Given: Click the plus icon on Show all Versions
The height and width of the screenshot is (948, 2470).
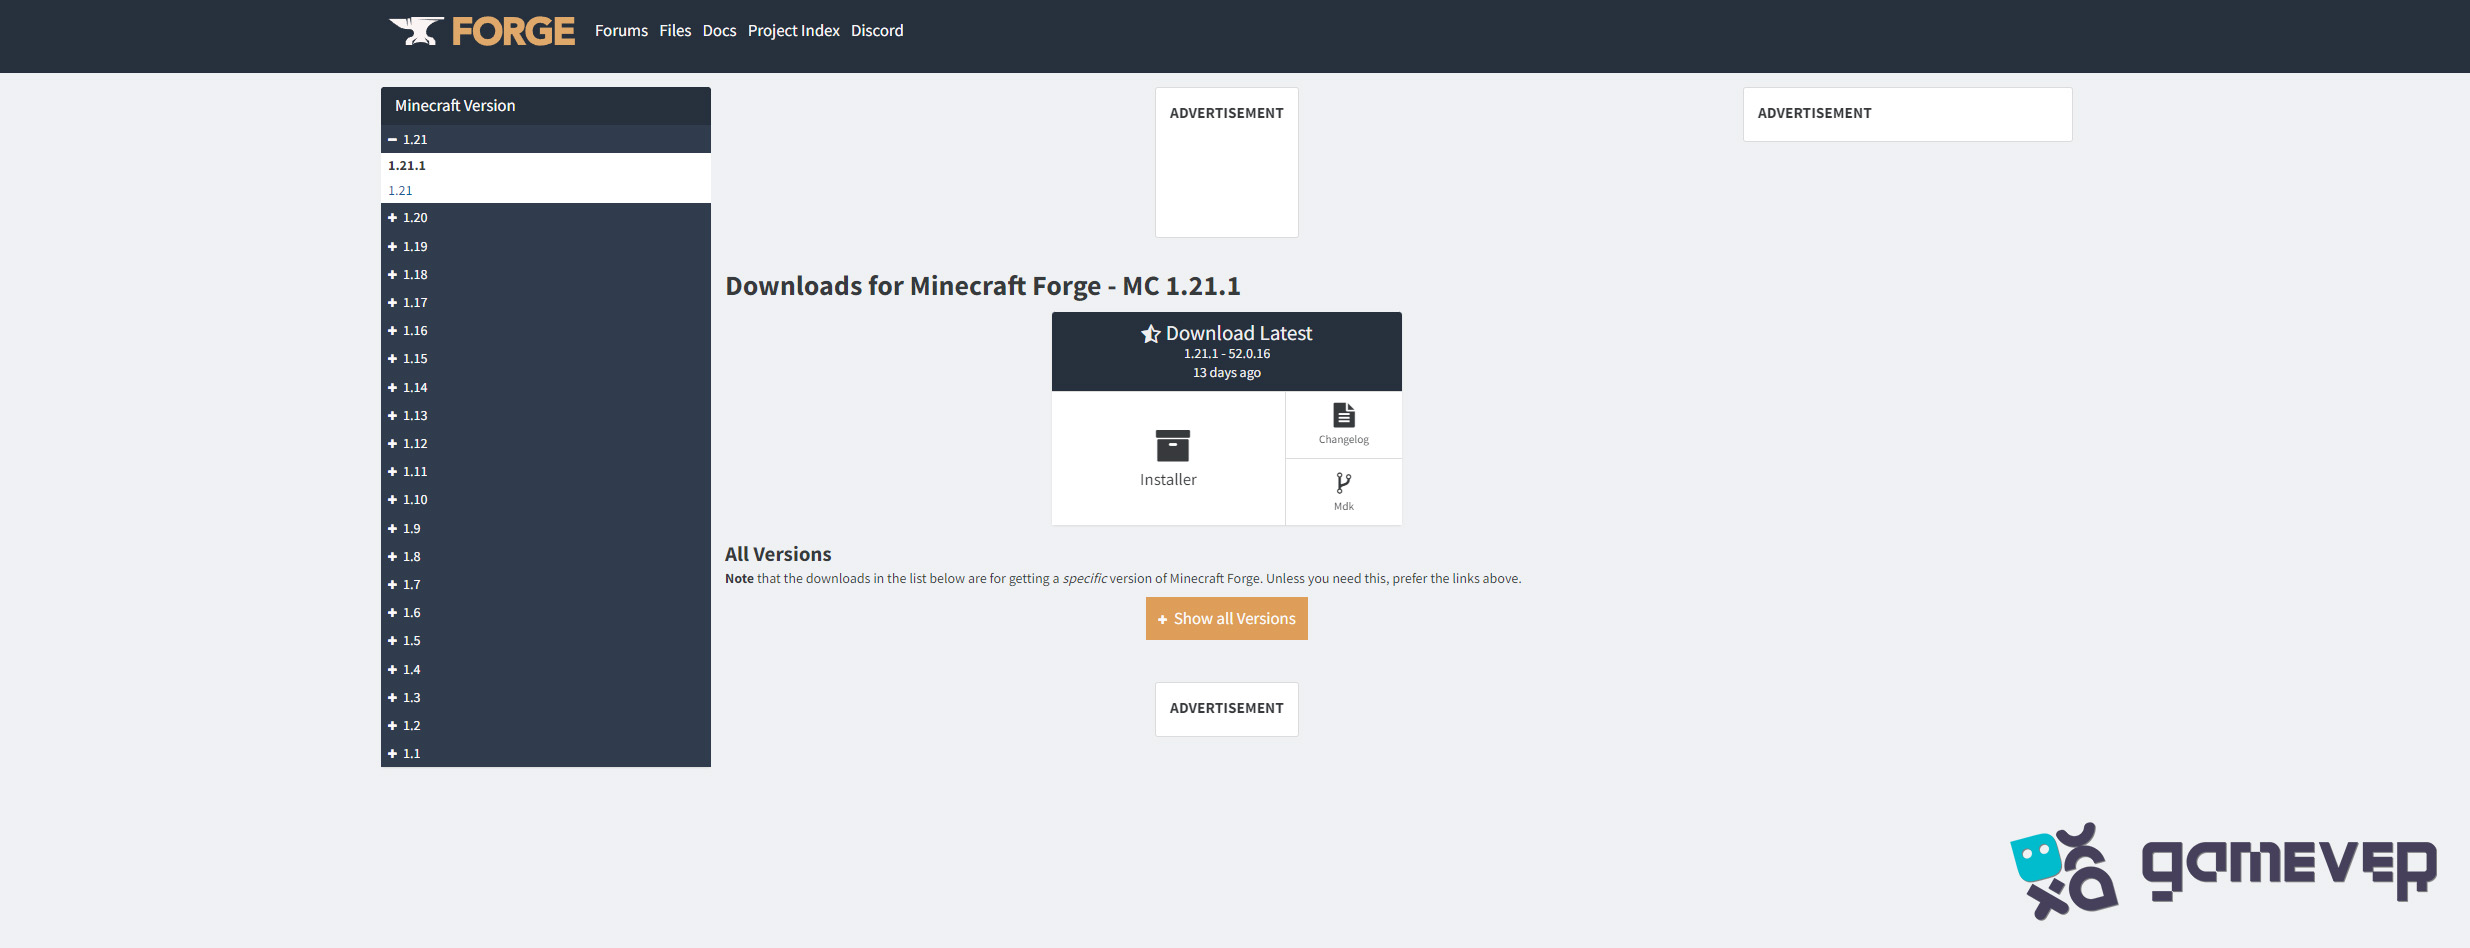Looking at the screenshot, I should pyautogui.click(x=1162, y=618).
